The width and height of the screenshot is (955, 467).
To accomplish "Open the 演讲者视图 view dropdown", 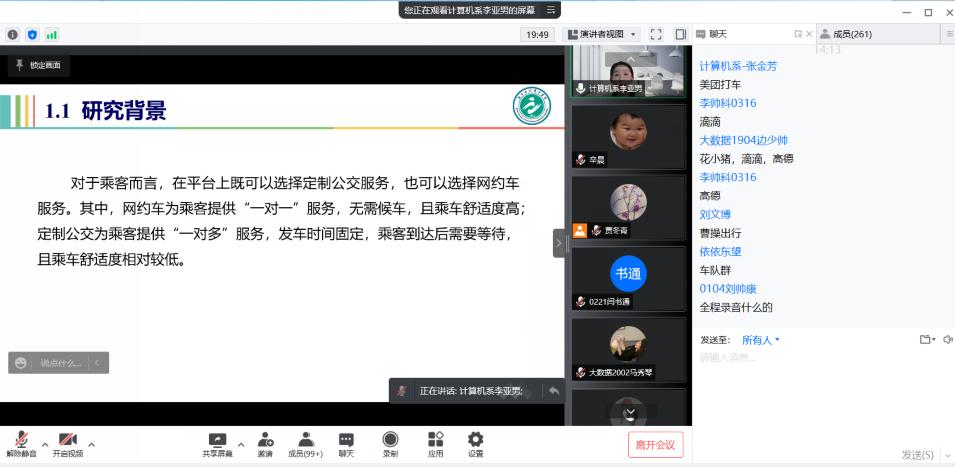I will coord(602,34).
